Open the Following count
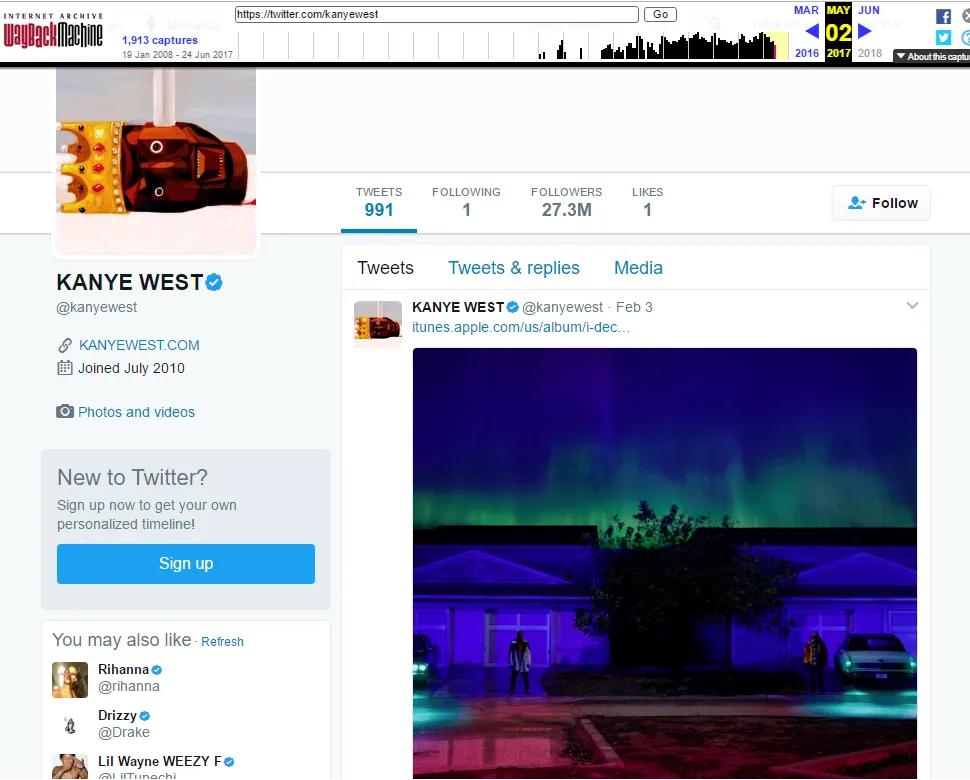970x780 pixels. coord(466,202)
